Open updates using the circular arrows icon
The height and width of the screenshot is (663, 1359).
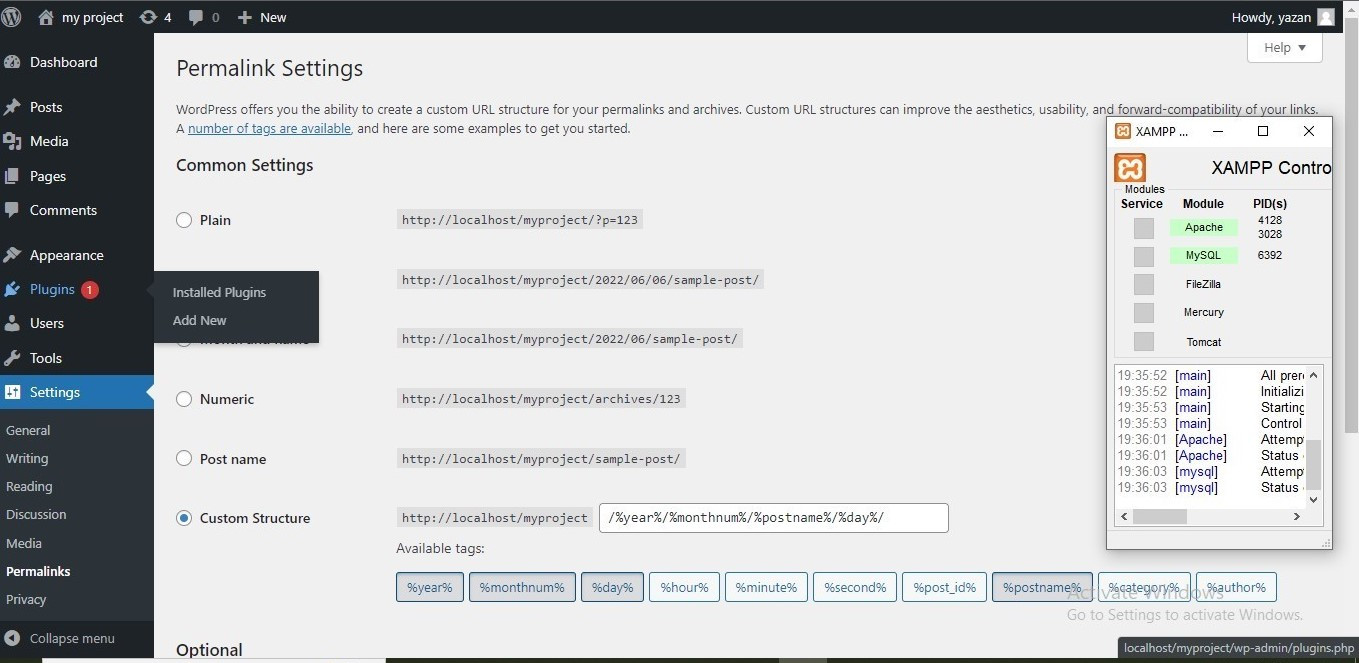pos(147,16)
